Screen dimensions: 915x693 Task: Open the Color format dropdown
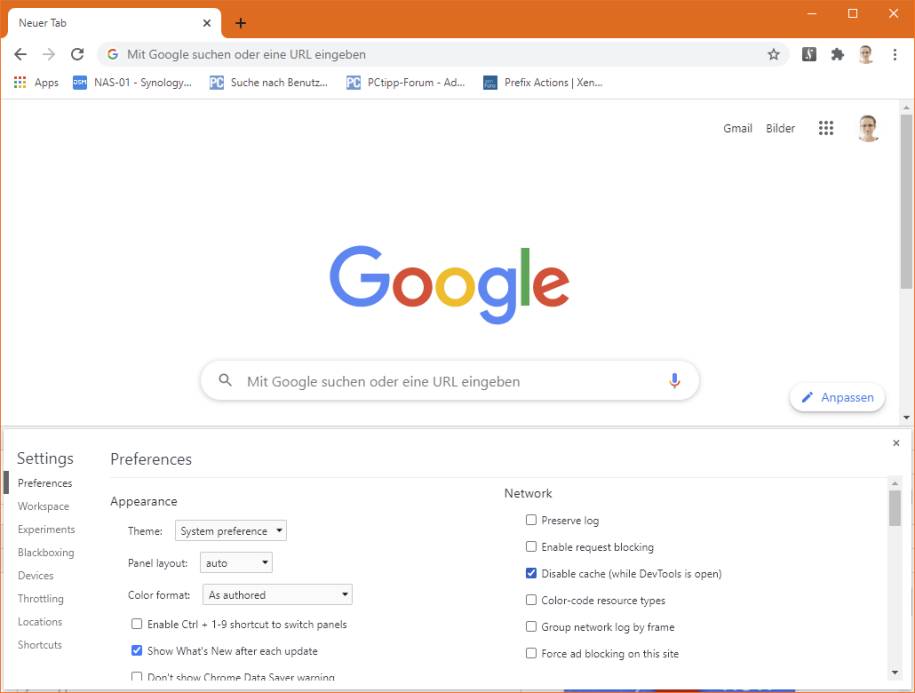pos(277,594)
